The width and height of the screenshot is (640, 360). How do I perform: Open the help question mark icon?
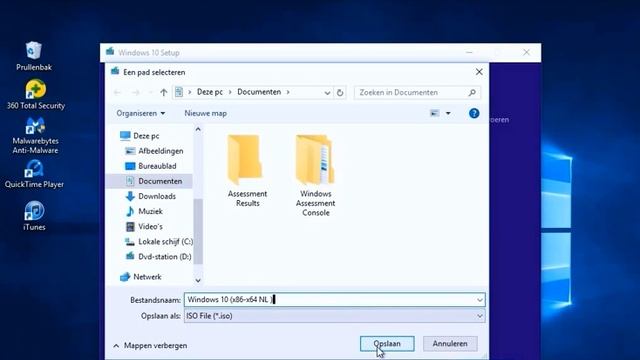474,113
